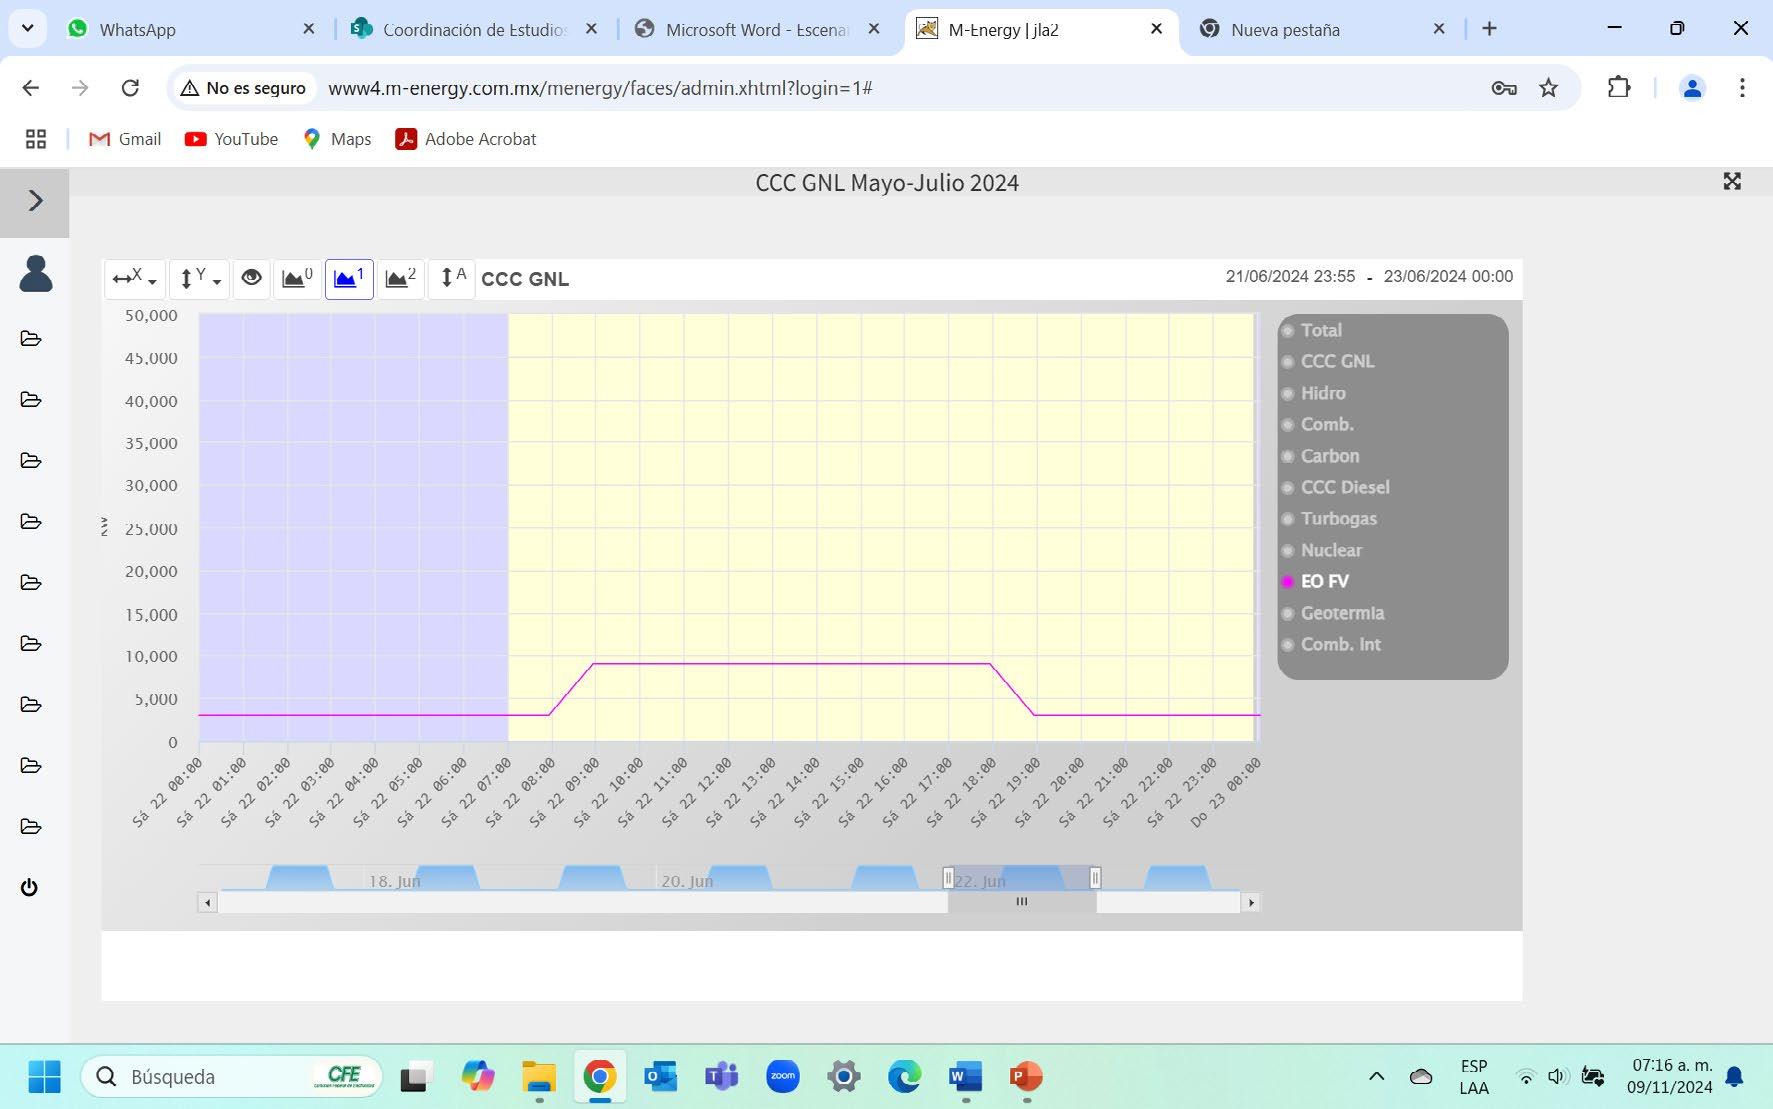Open the user profile icon in sidebar
1773x1109 pixels.
[36, 273]
